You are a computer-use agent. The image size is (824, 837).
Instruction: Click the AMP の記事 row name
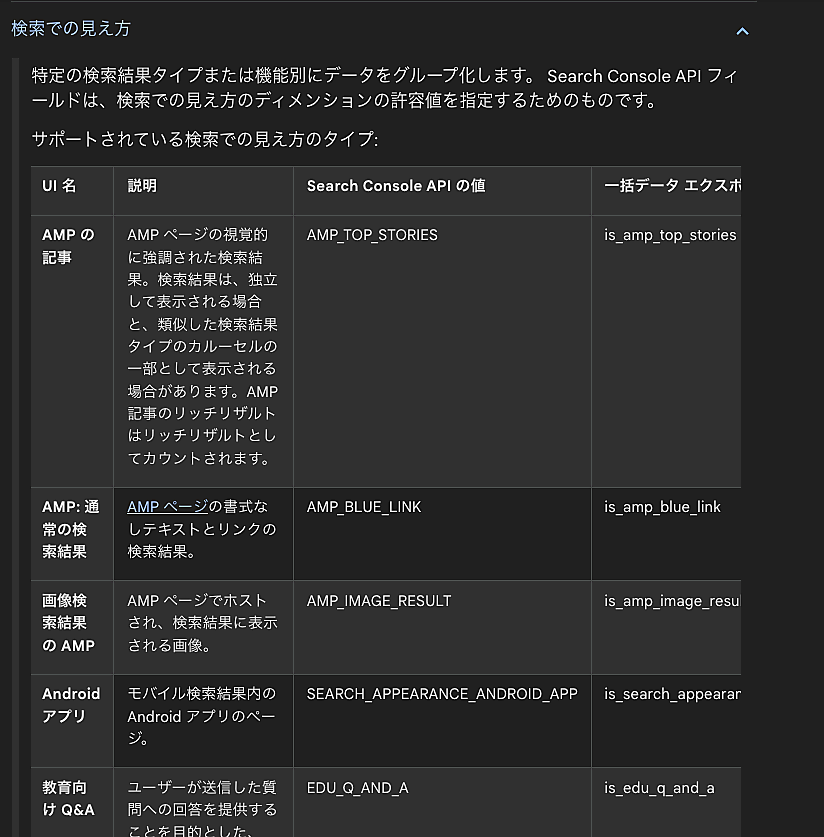[68, 246]
